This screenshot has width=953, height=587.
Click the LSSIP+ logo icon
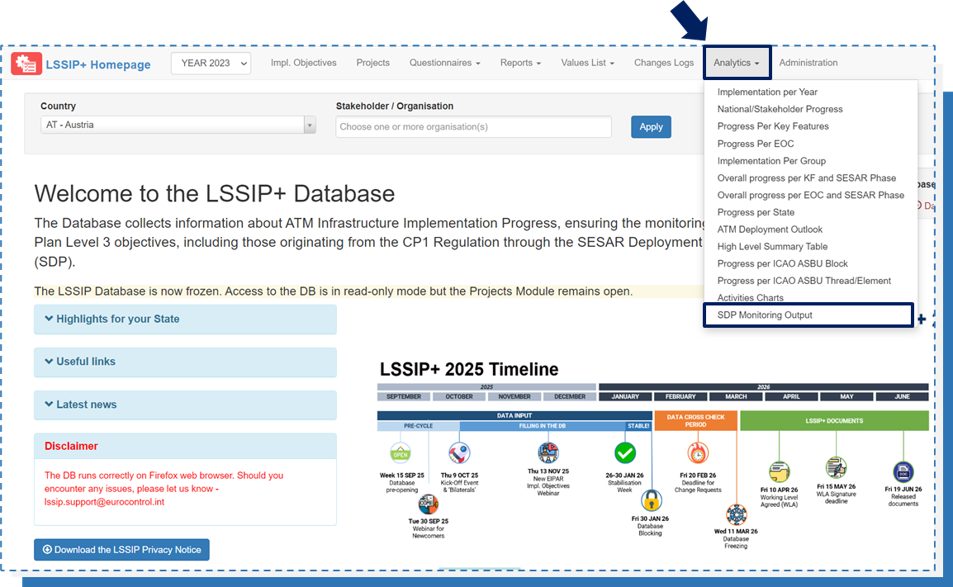[27, 63]
